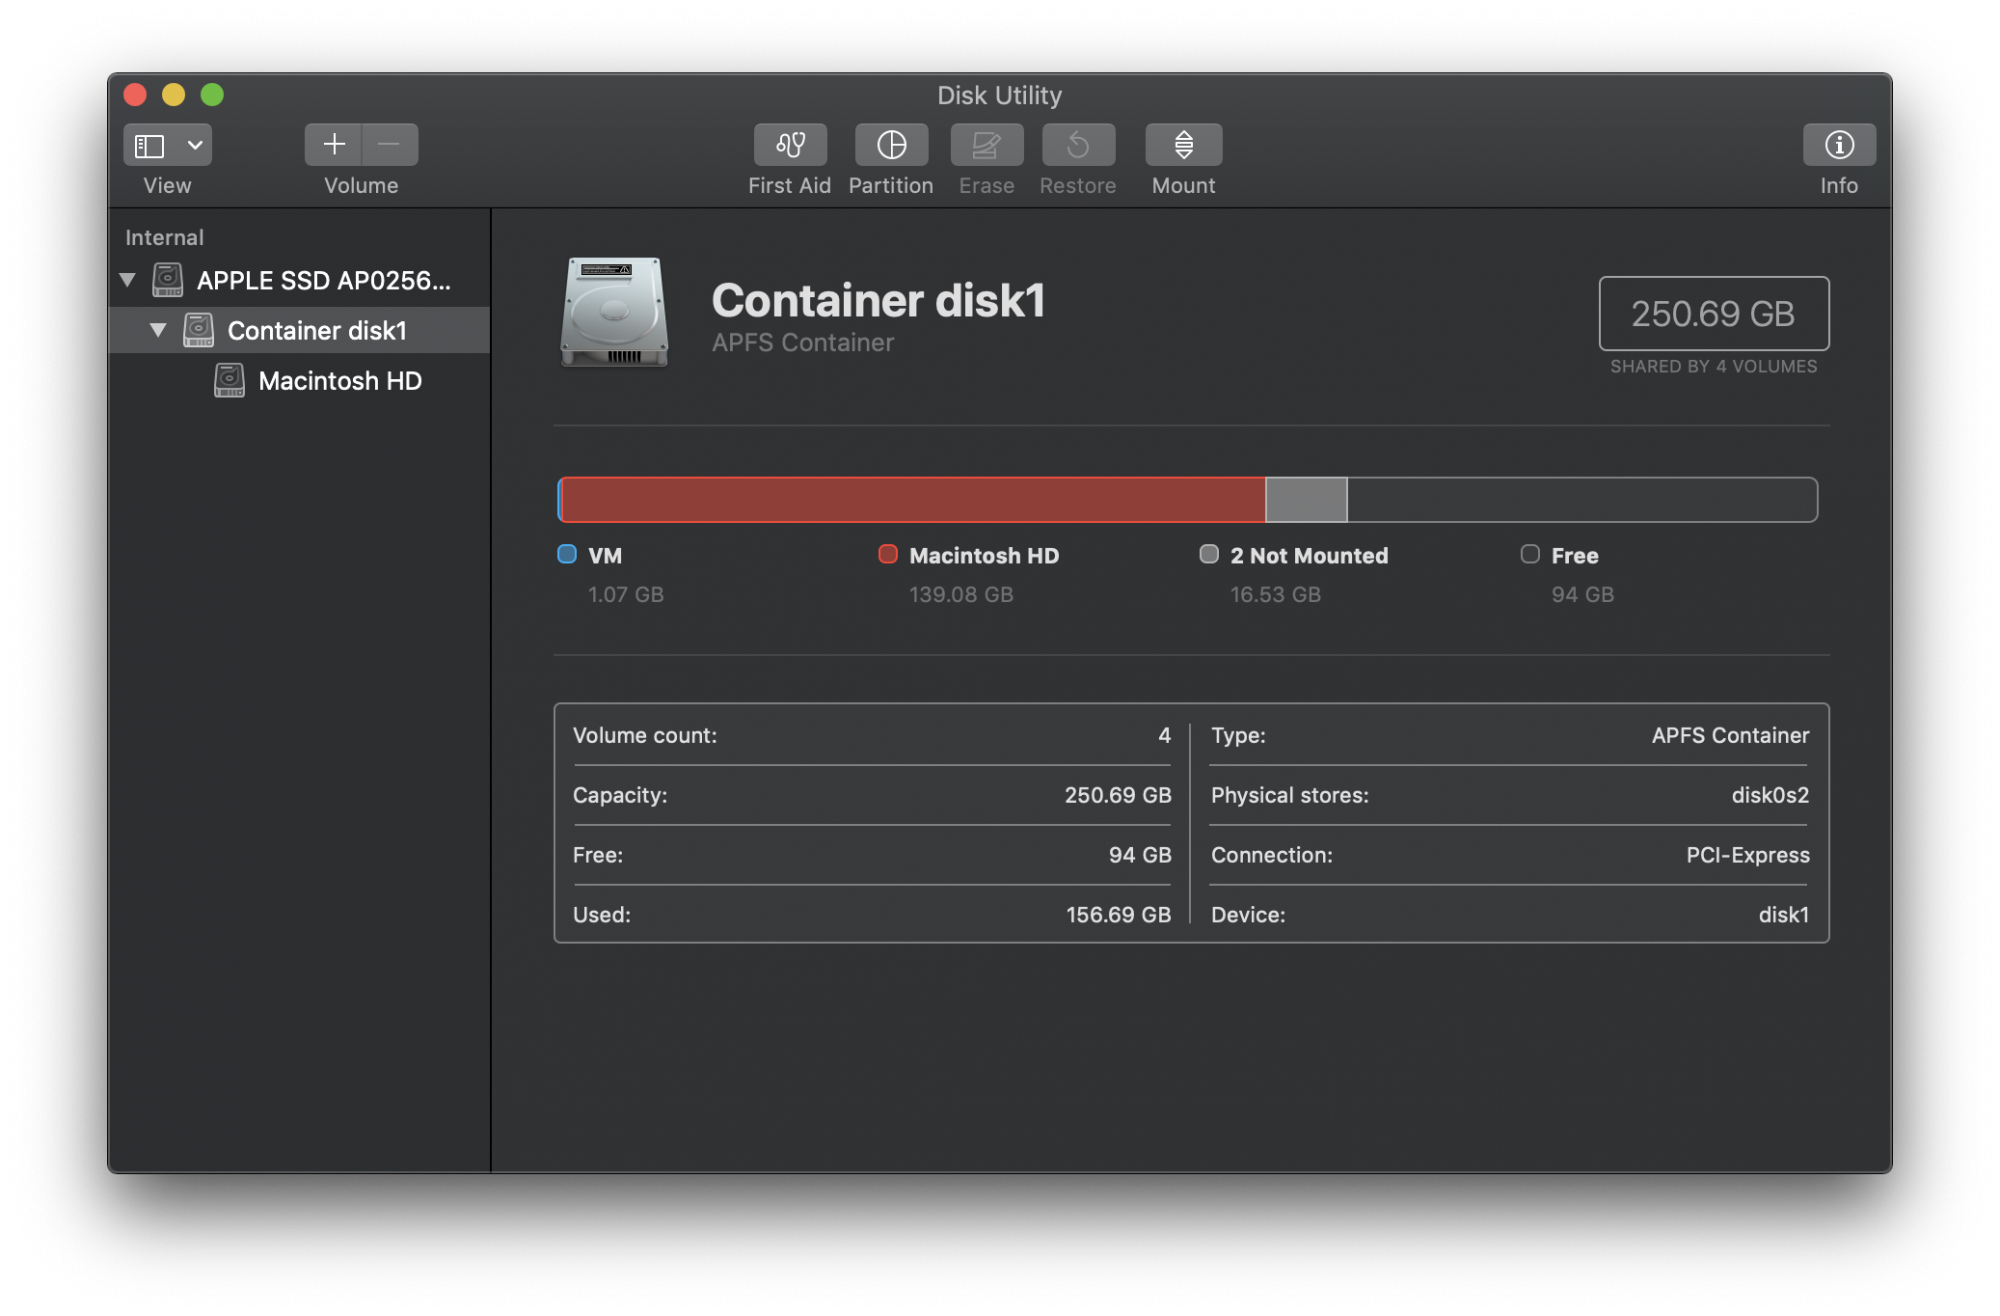
Task: Remove volume with minus button
Action: click(389, 145)
